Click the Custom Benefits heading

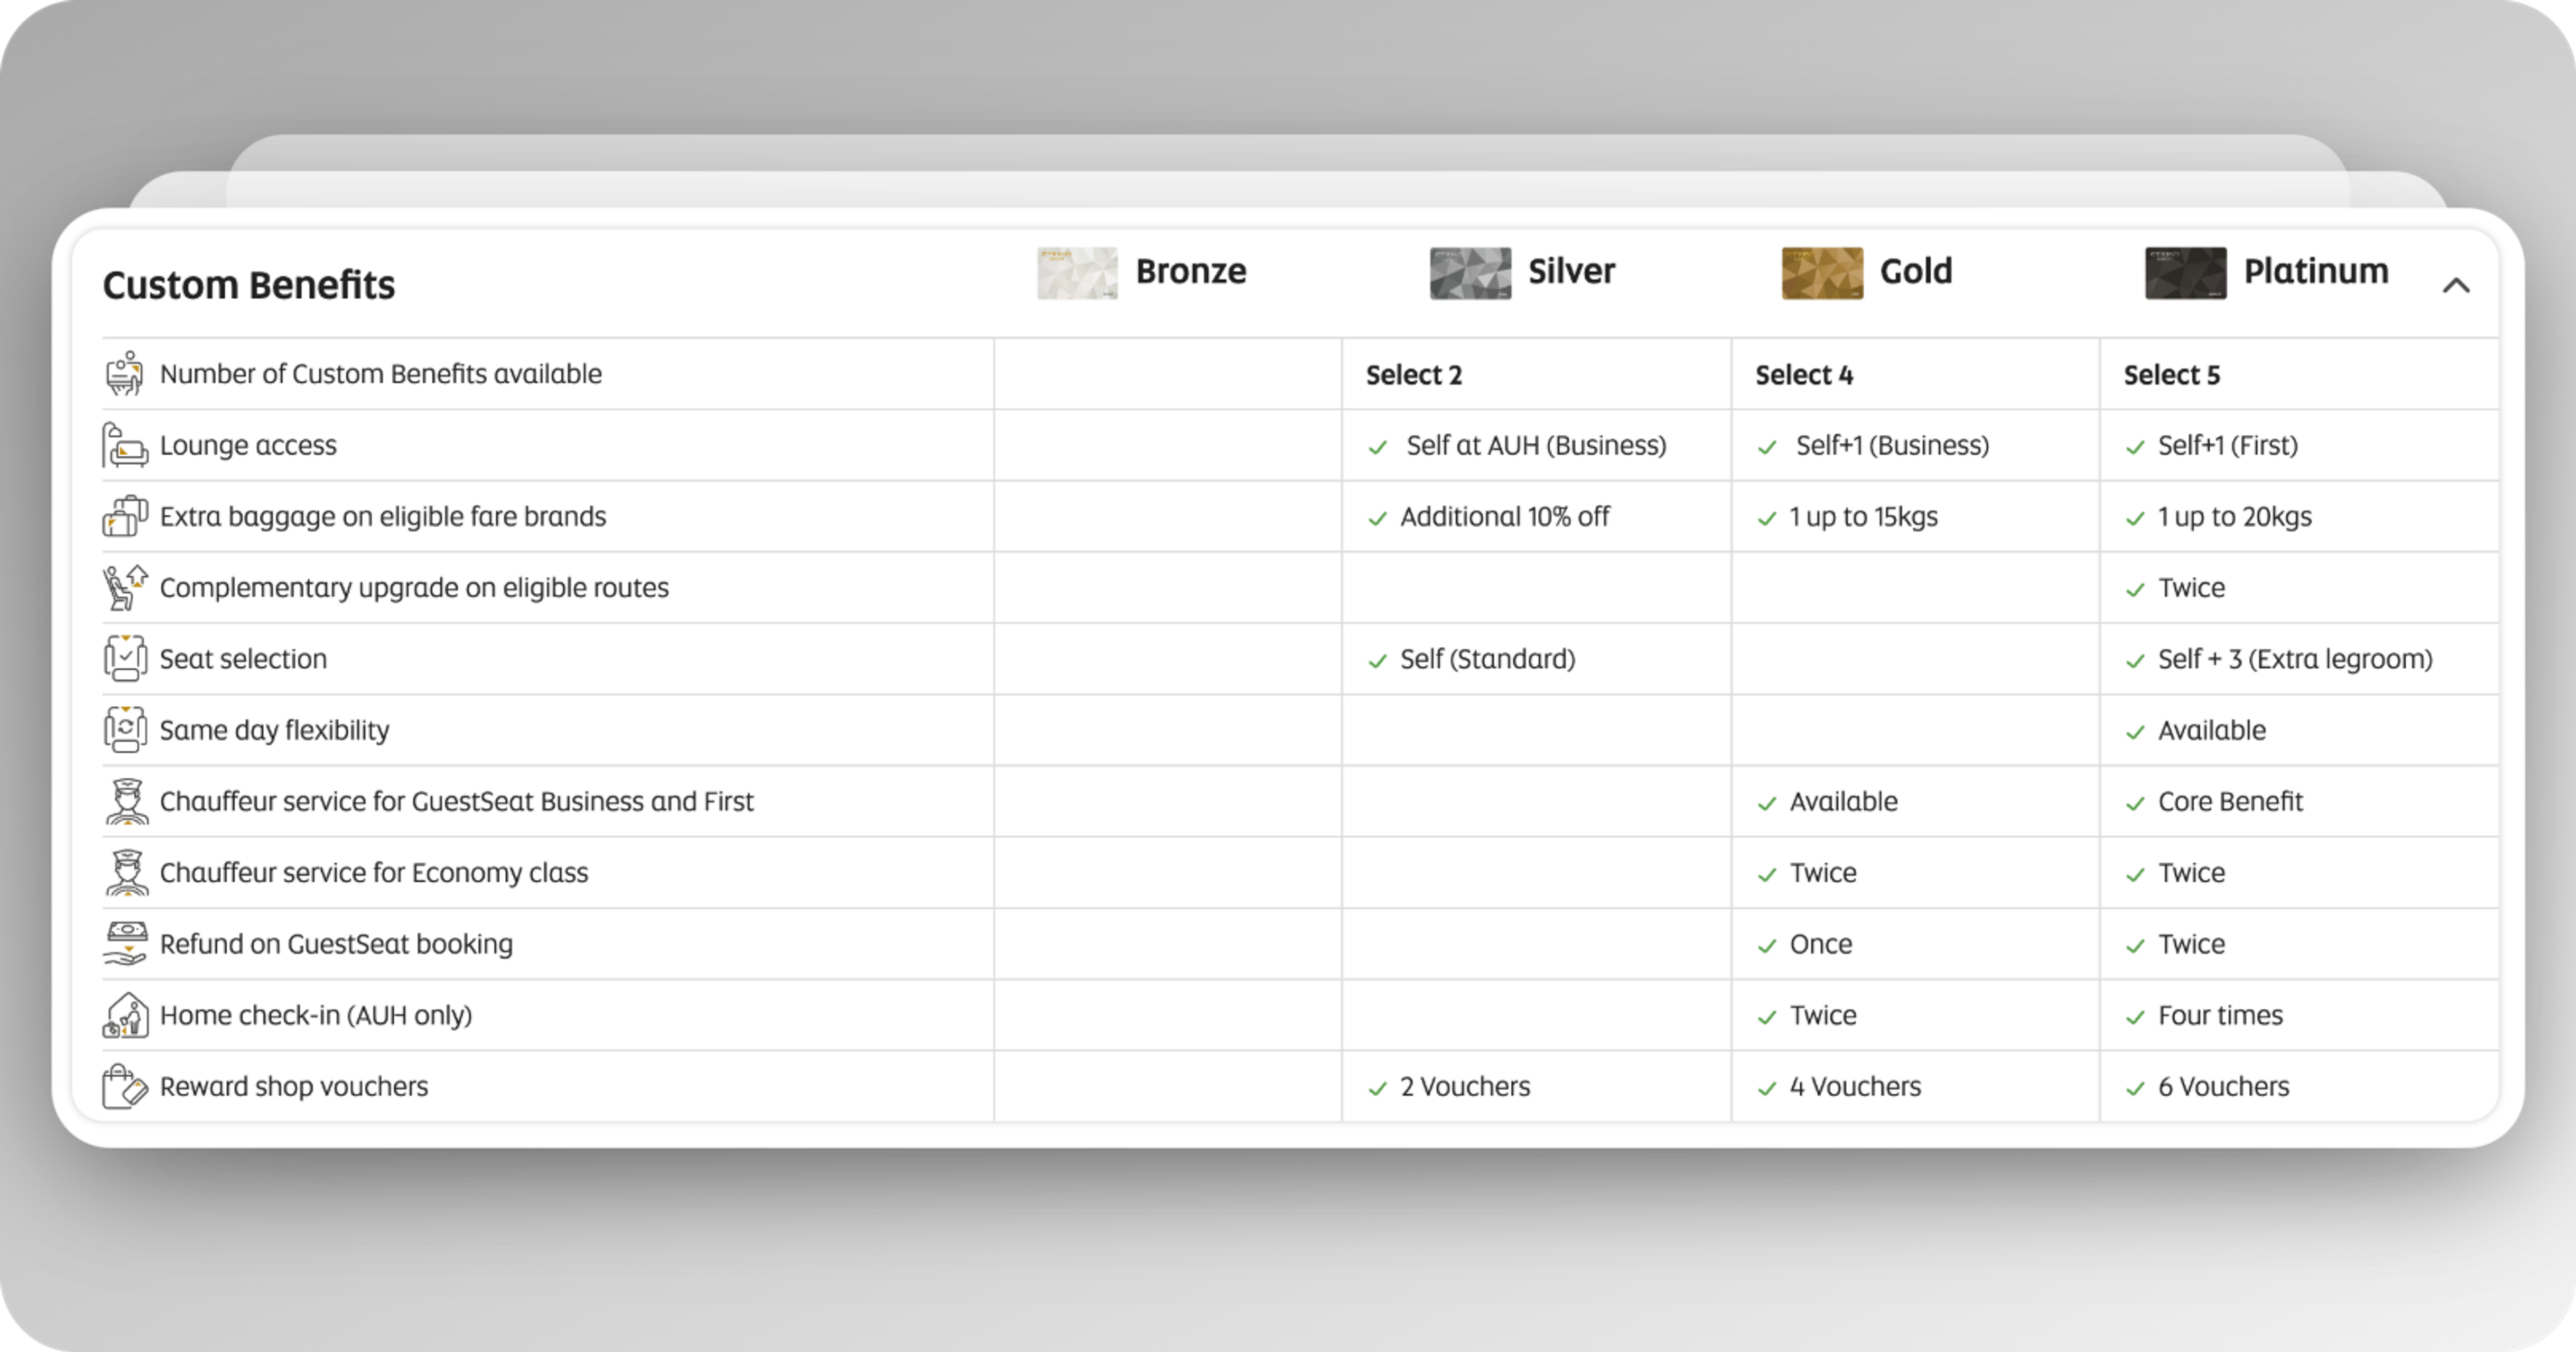tap(249, 285)
